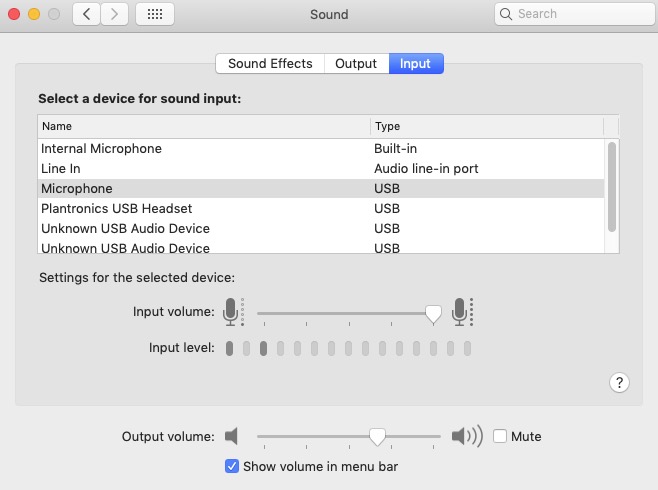Viewport: 658px width, 490px height.
Task: Select the Input tab
Action: 415,63
